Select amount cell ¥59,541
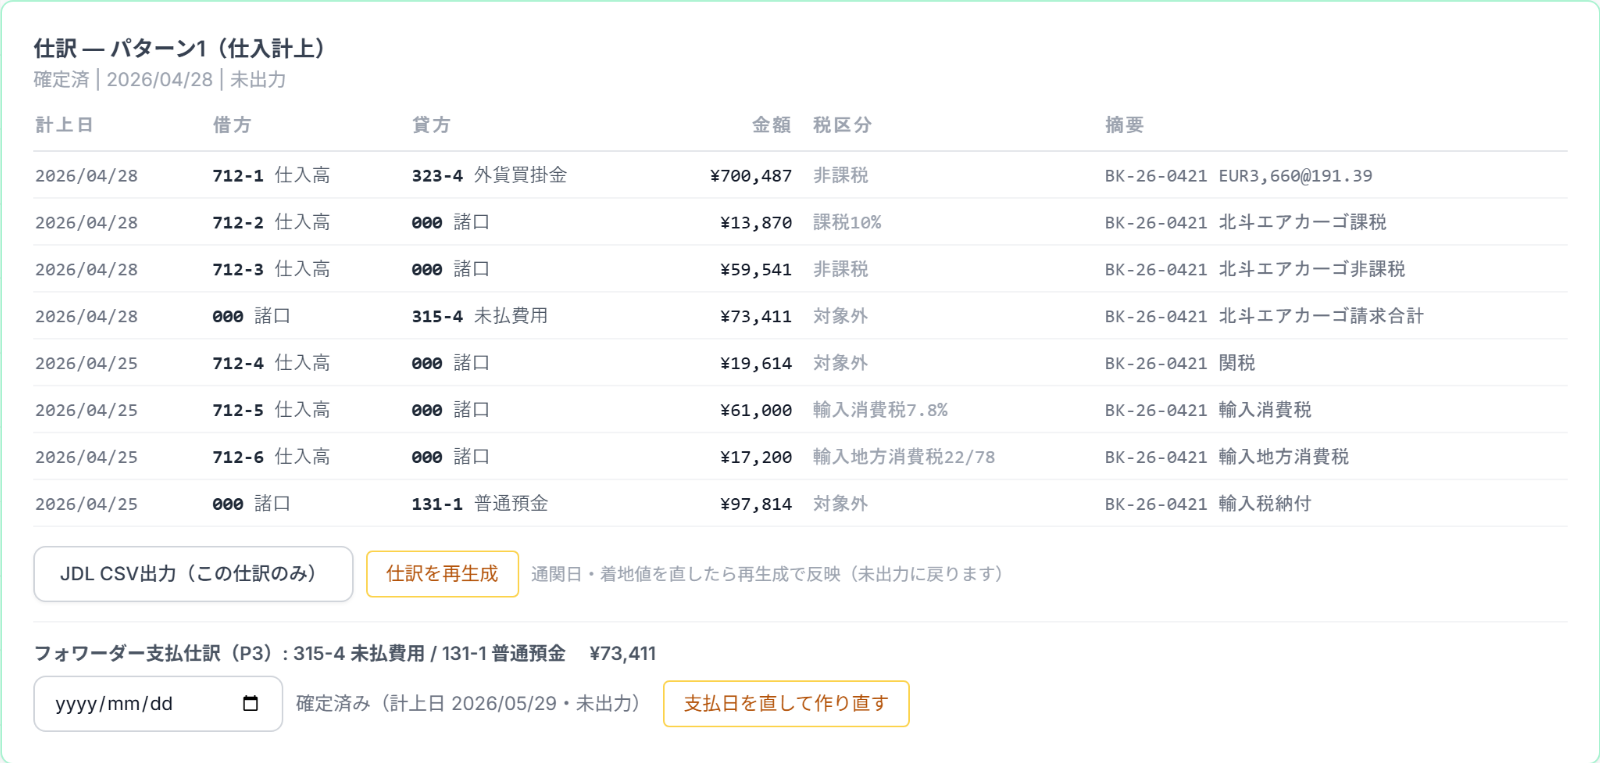This screenshot has width=1600, height=763. click(x=755, y=270)
